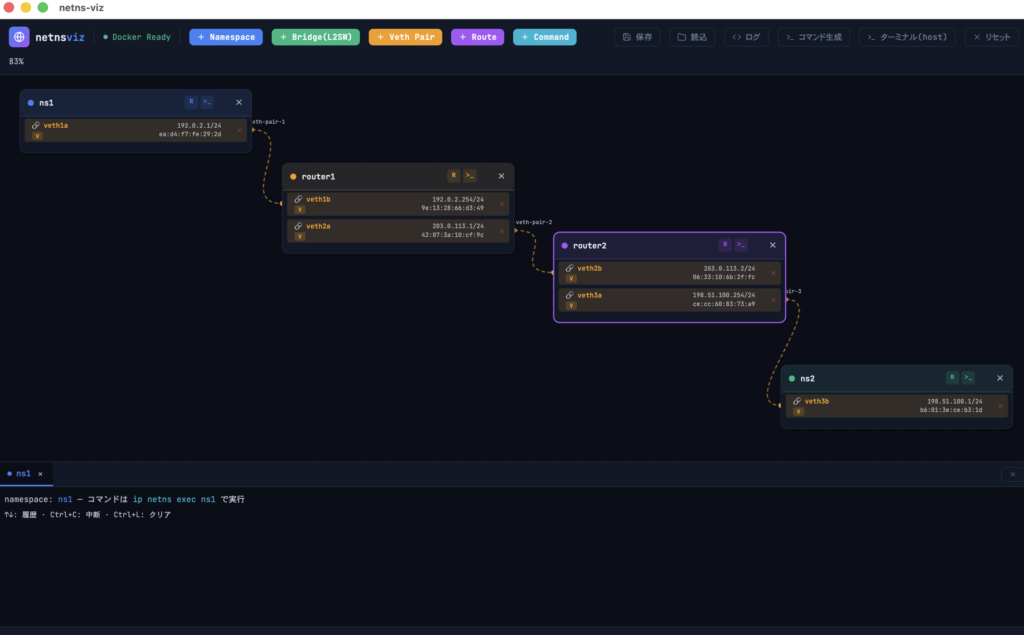The width and height of the screenshot is (1024, 635).
Task: Open terminal icon on ns1 node
Action: pyautogui.click(x=207, y=102)
